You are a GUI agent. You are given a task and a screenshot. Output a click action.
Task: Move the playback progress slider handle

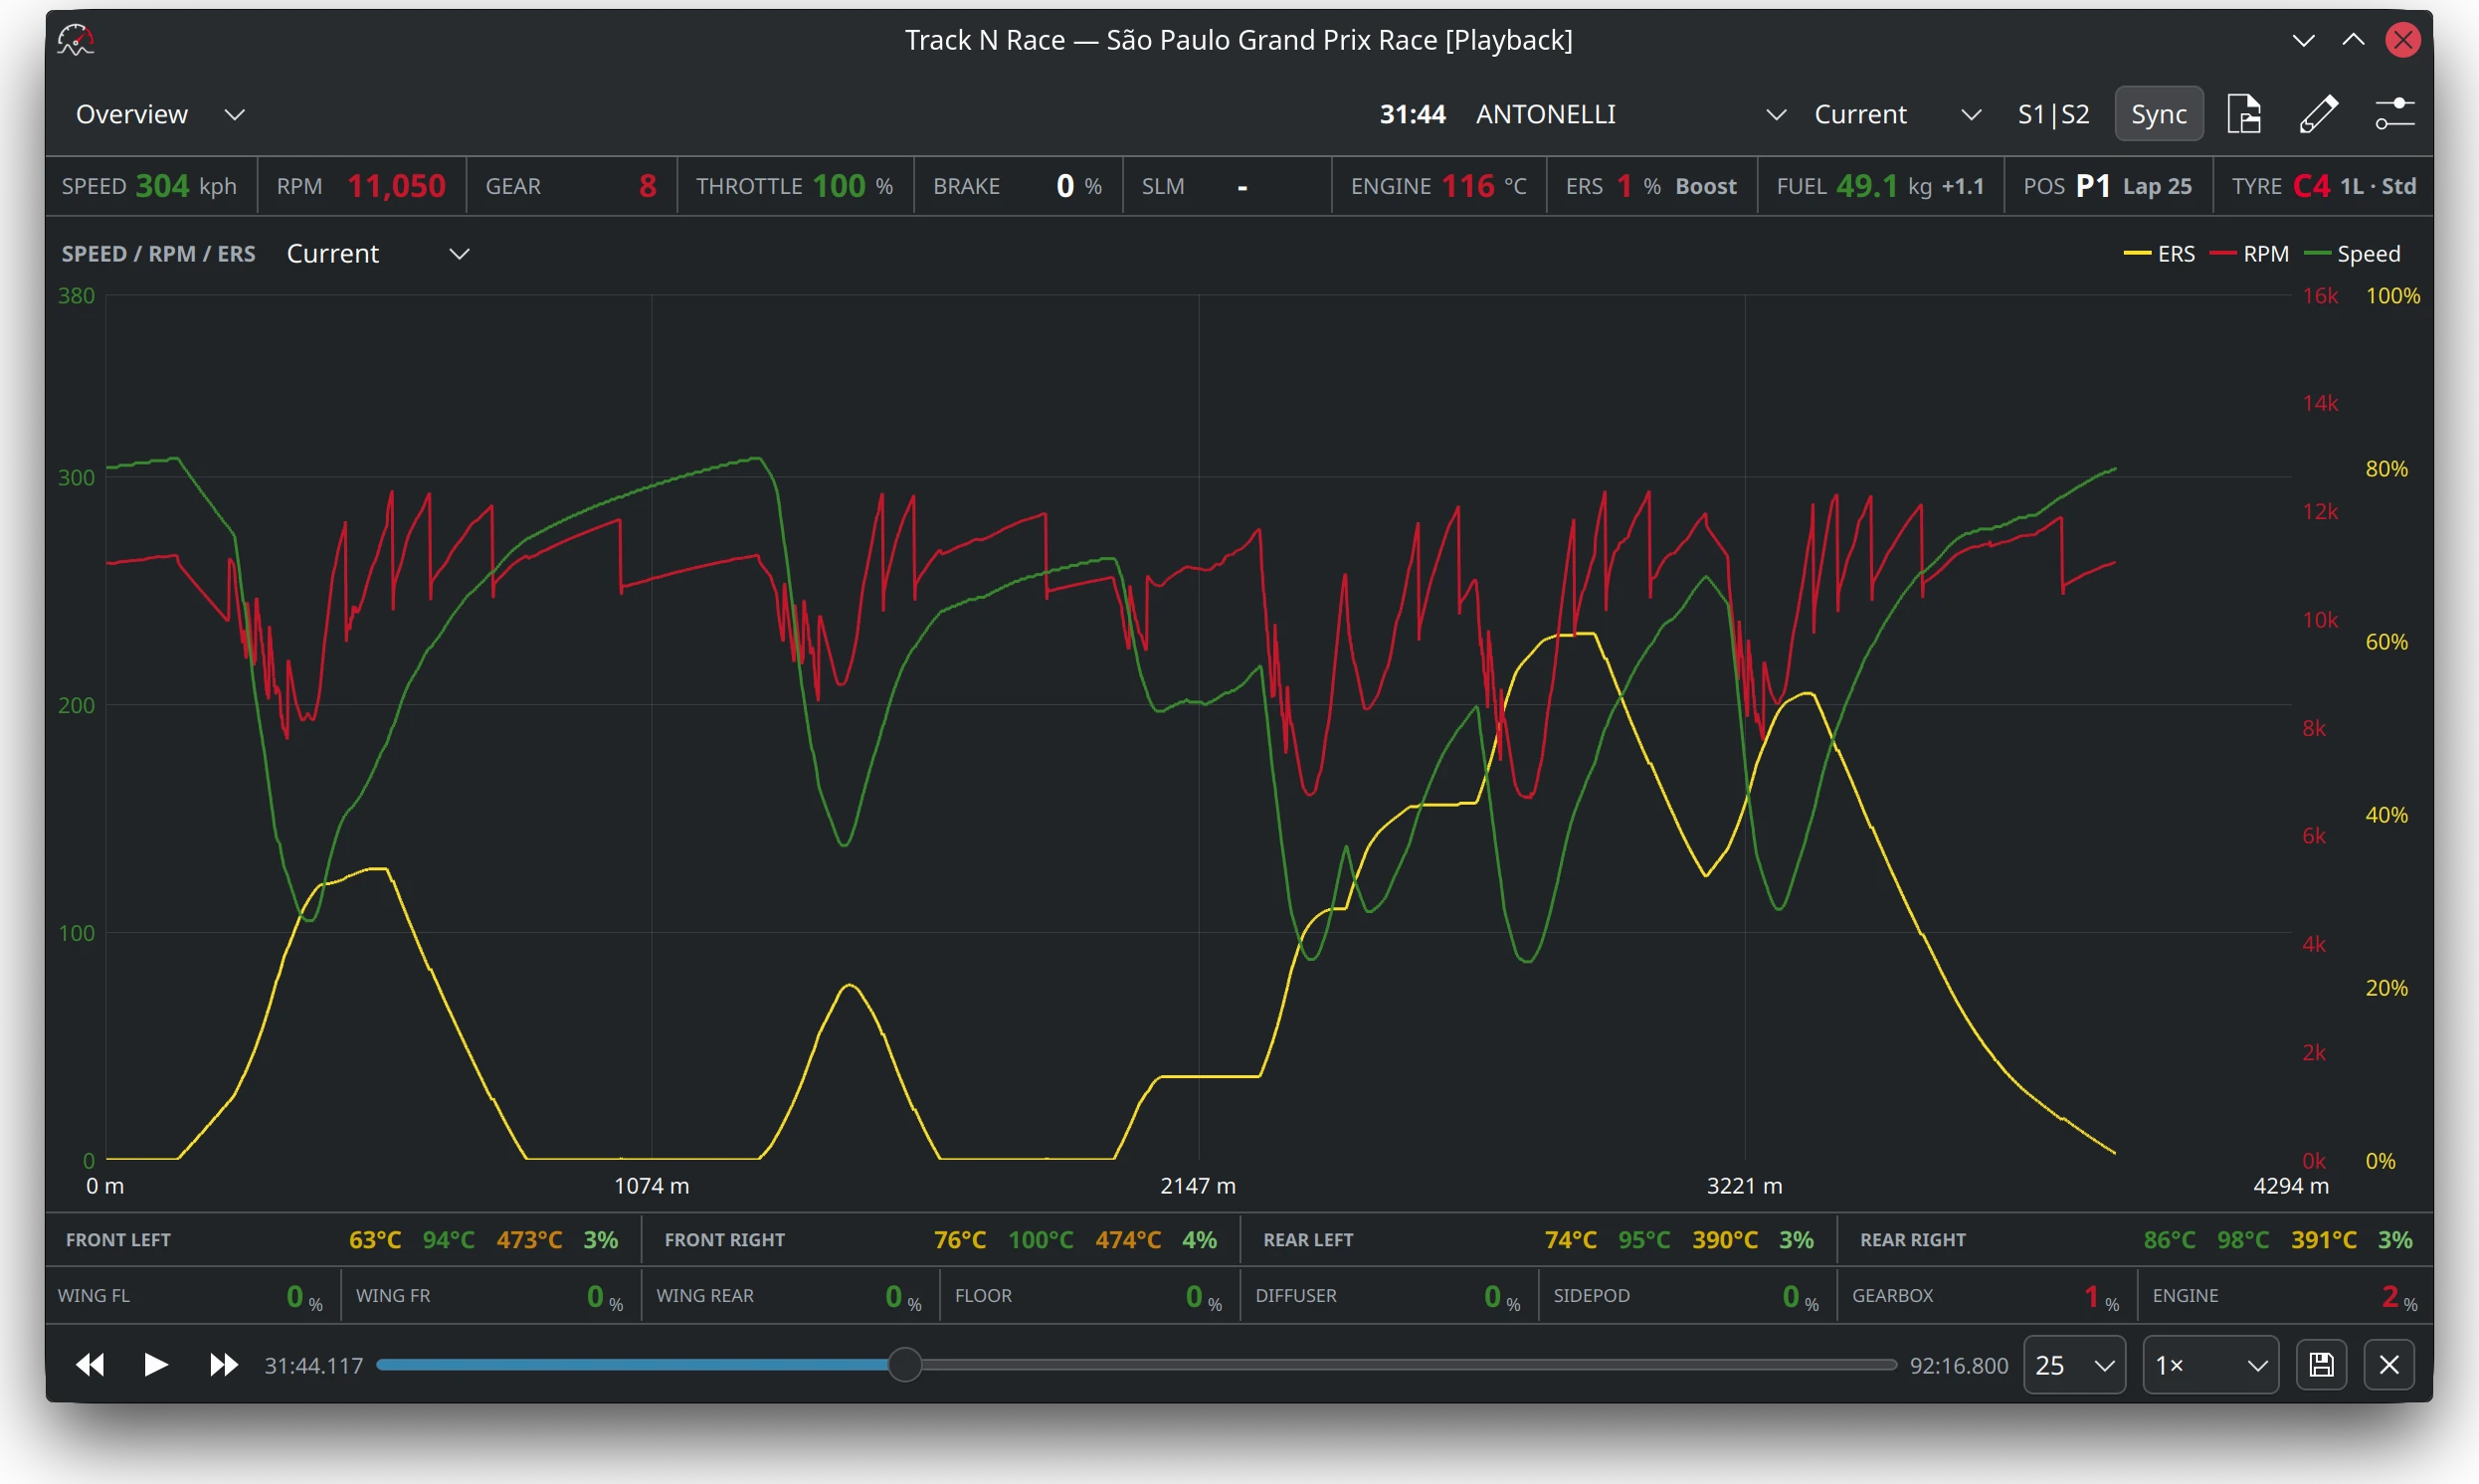tap(904, 1364)
